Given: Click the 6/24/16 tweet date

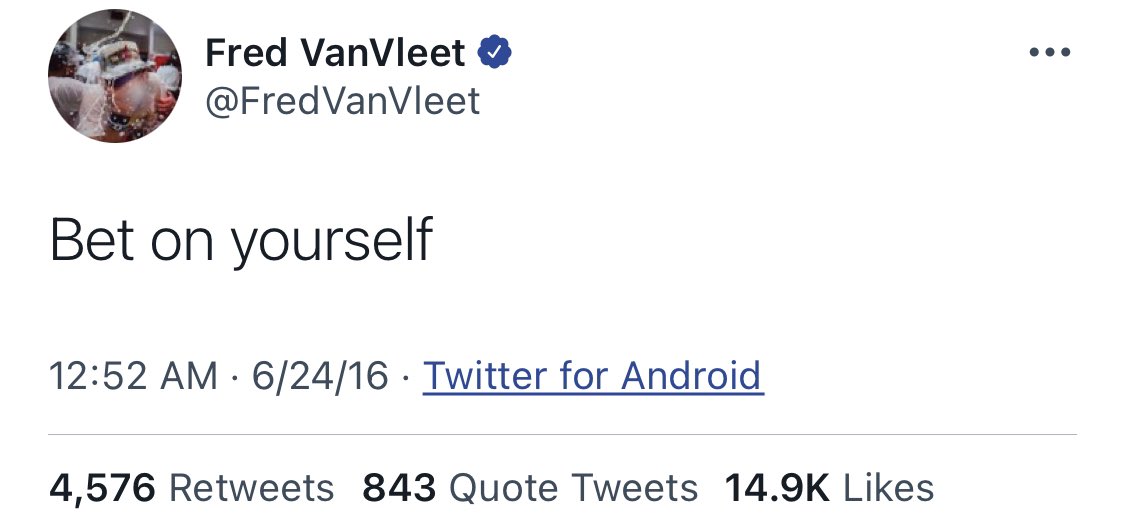Looking at the screenshot, I should (x=320, y=376).
